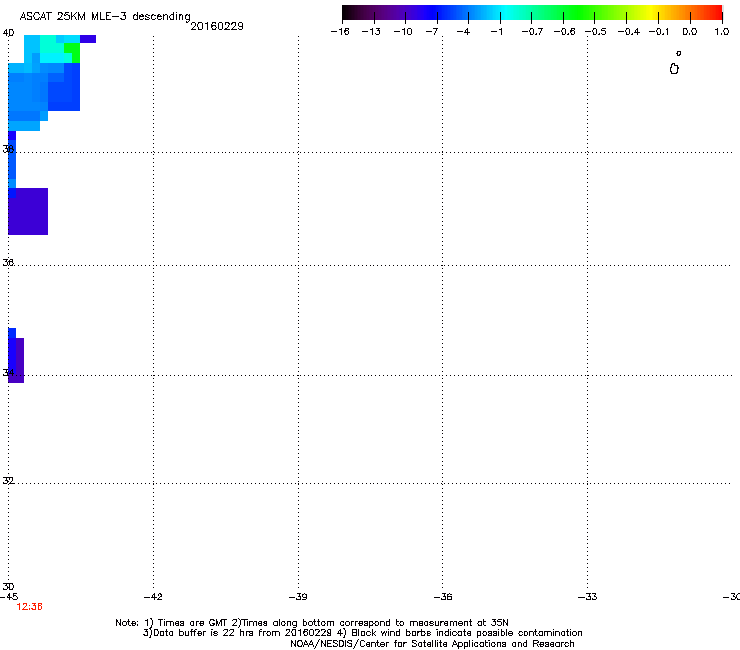Click the '-1' color scale label

coord(496,32)
